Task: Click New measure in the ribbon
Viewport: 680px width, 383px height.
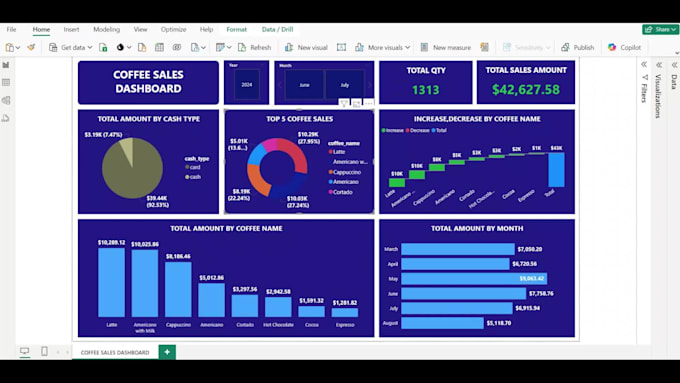Action: coord(445,47)
